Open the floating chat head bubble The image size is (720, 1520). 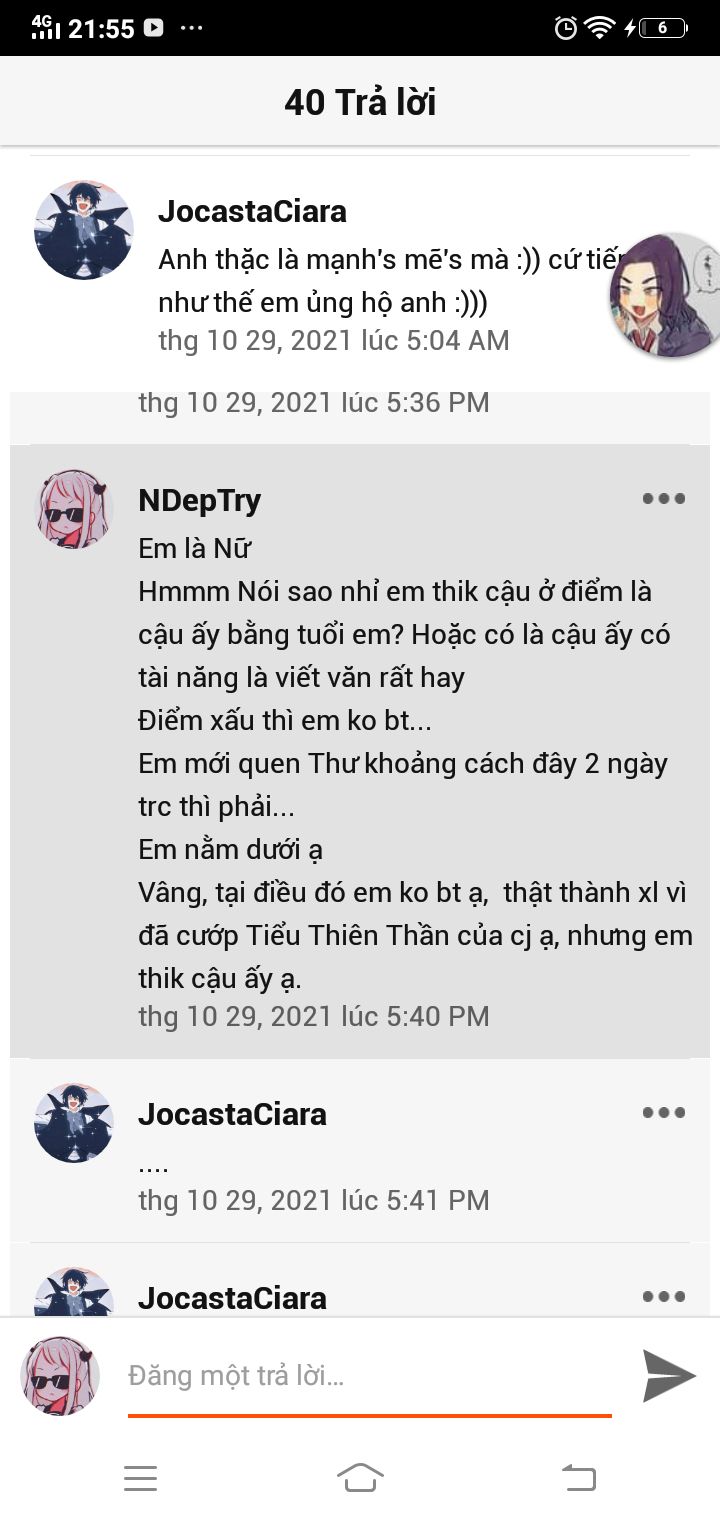(x=665, y=295)
